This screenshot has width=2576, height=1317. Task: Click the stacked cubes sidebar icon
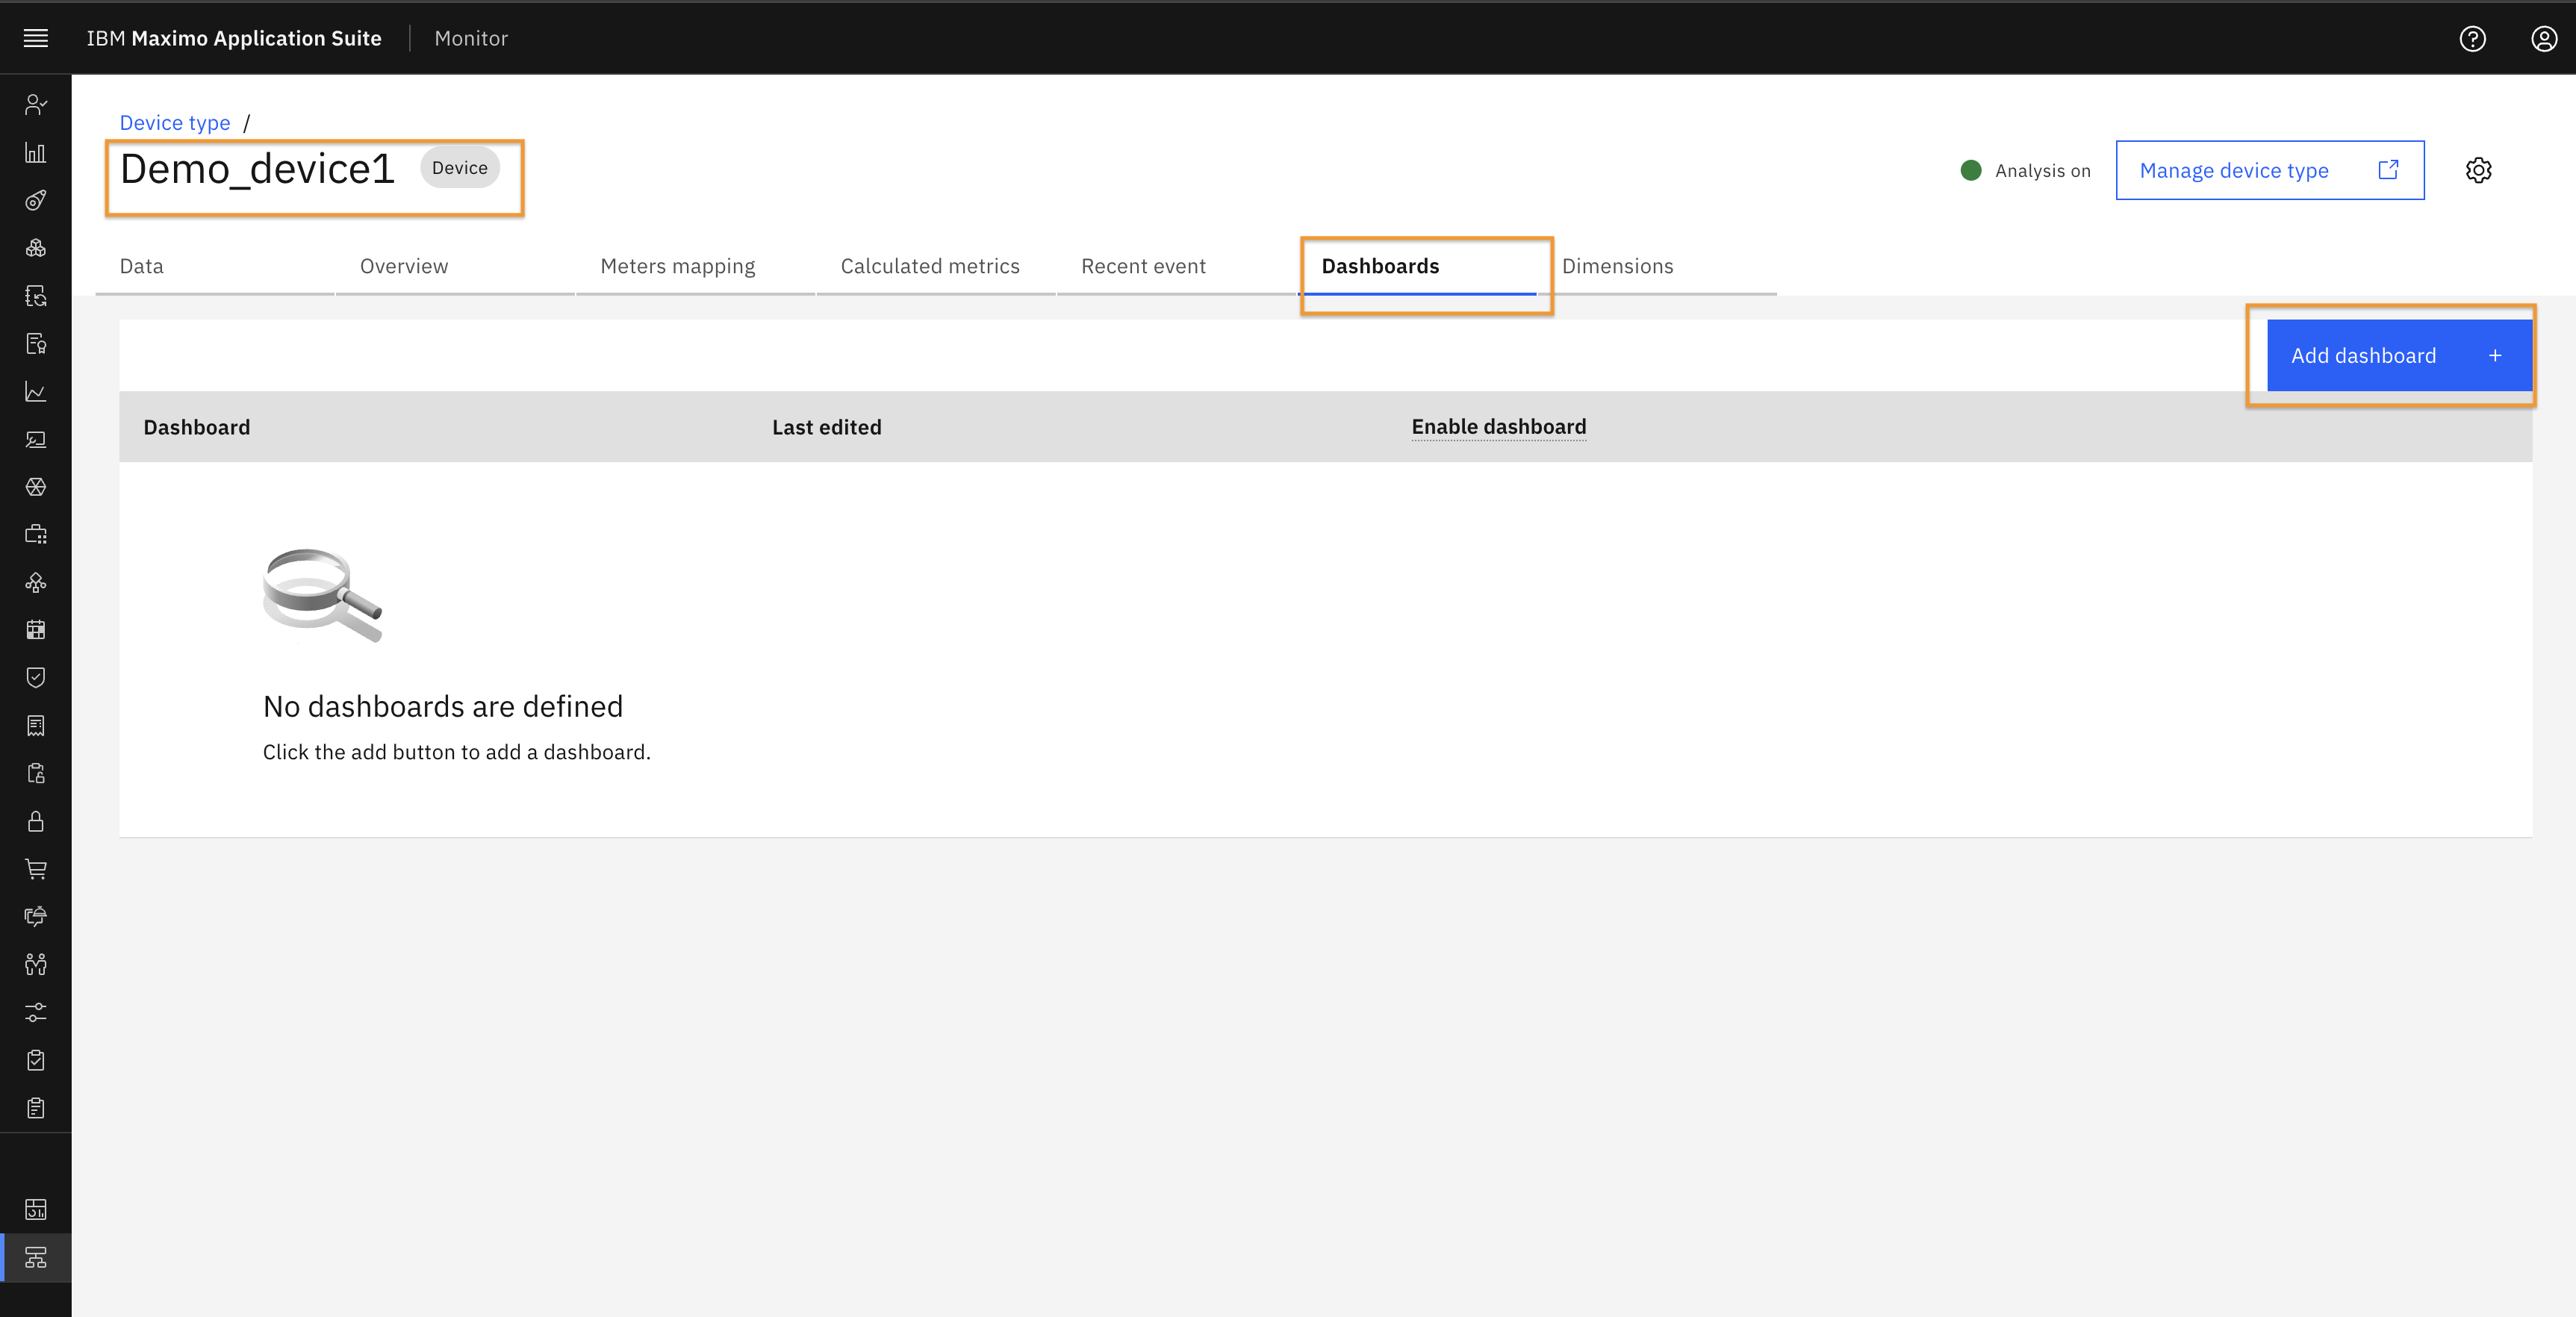(36, 248)
